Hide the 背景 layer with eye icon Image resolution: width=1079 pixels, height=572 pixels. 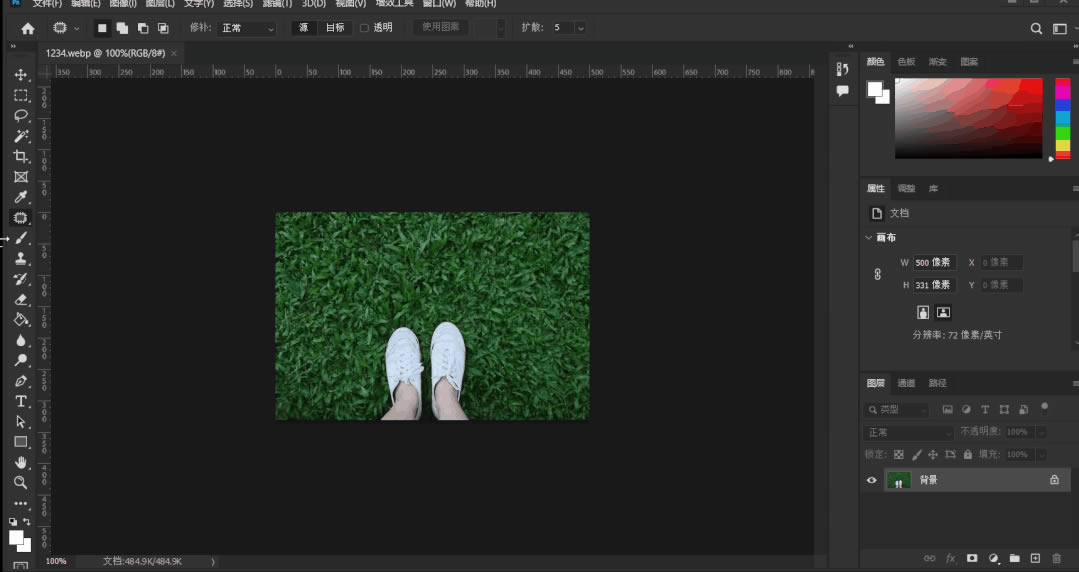(x=871, y=480)
